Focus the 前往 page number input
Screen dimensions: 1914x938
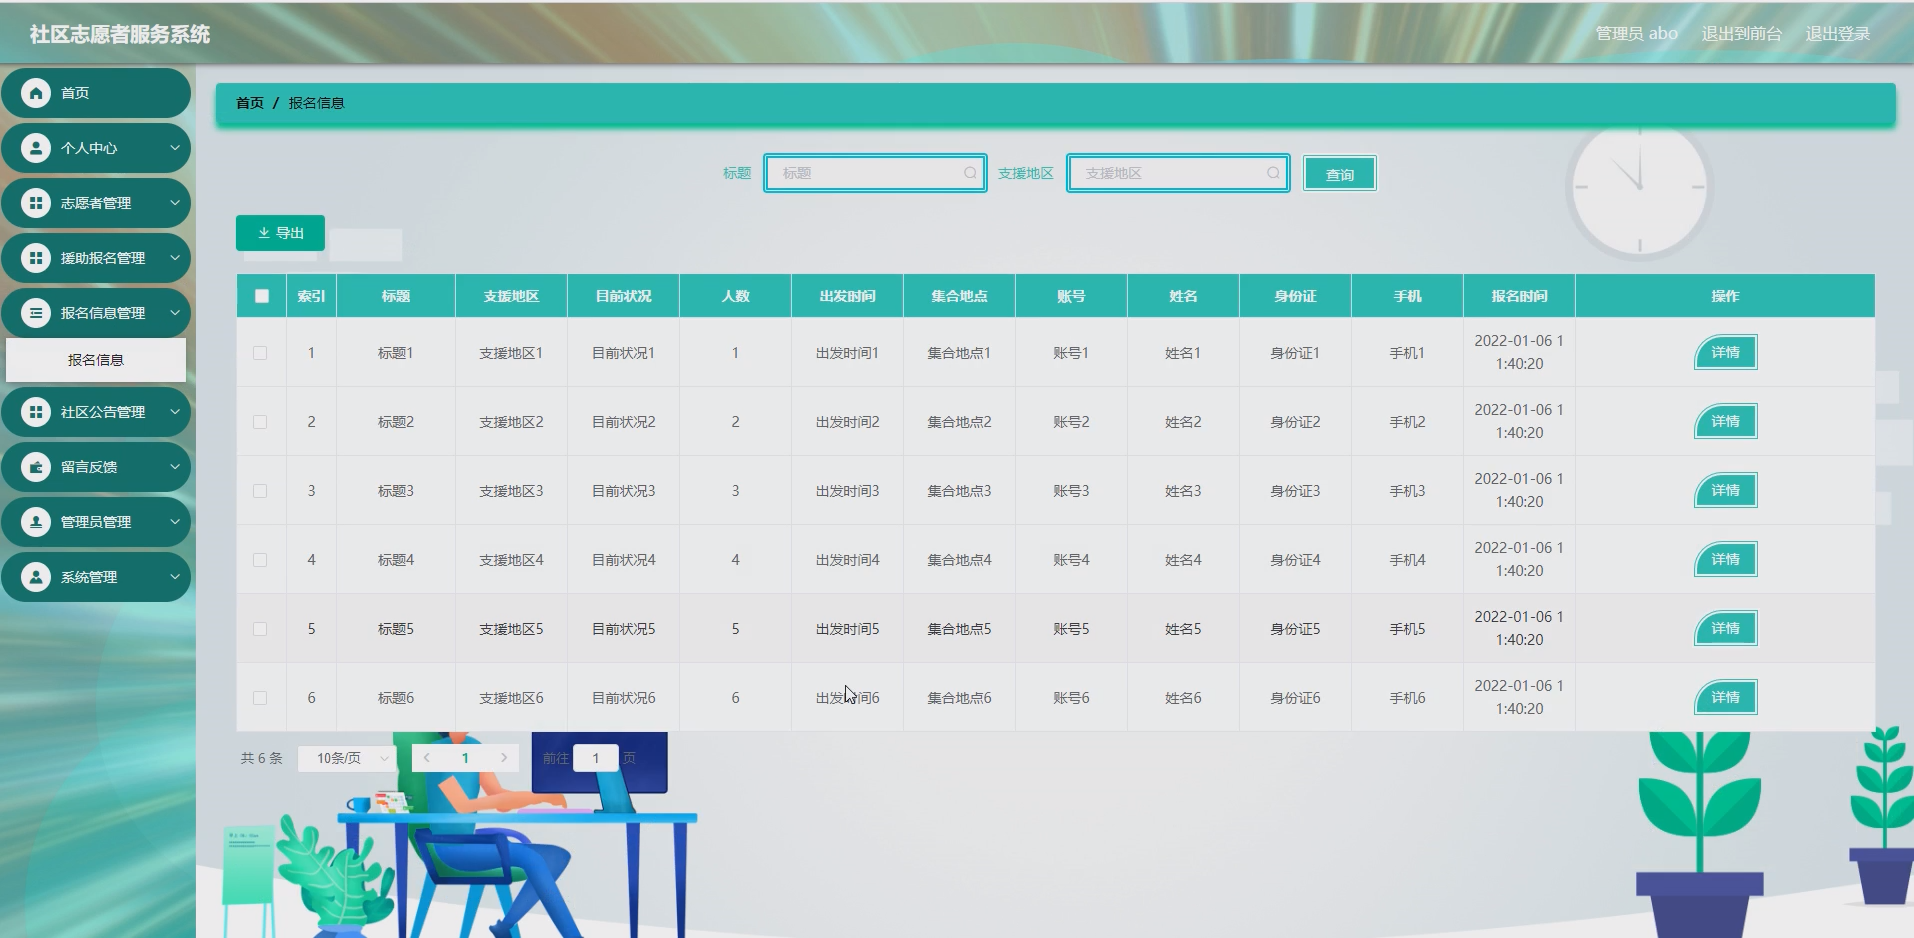pyautogui.click(x=596, y=758)
